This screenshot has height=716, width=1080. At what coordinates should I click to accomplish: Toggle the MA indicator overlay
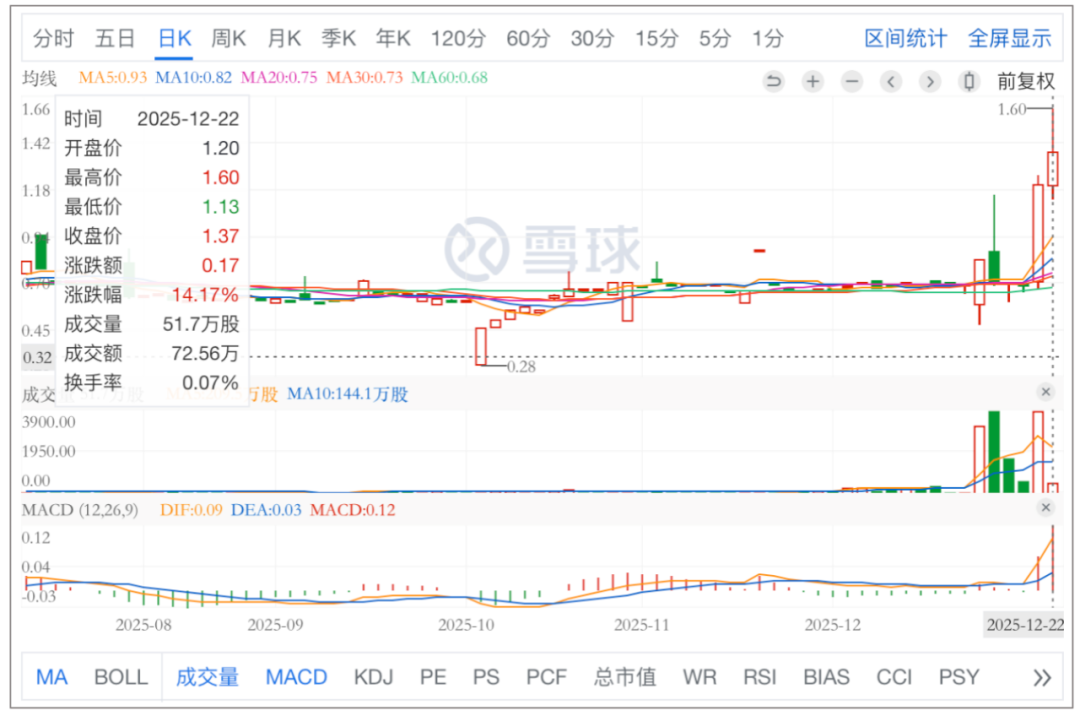(52, 677)
